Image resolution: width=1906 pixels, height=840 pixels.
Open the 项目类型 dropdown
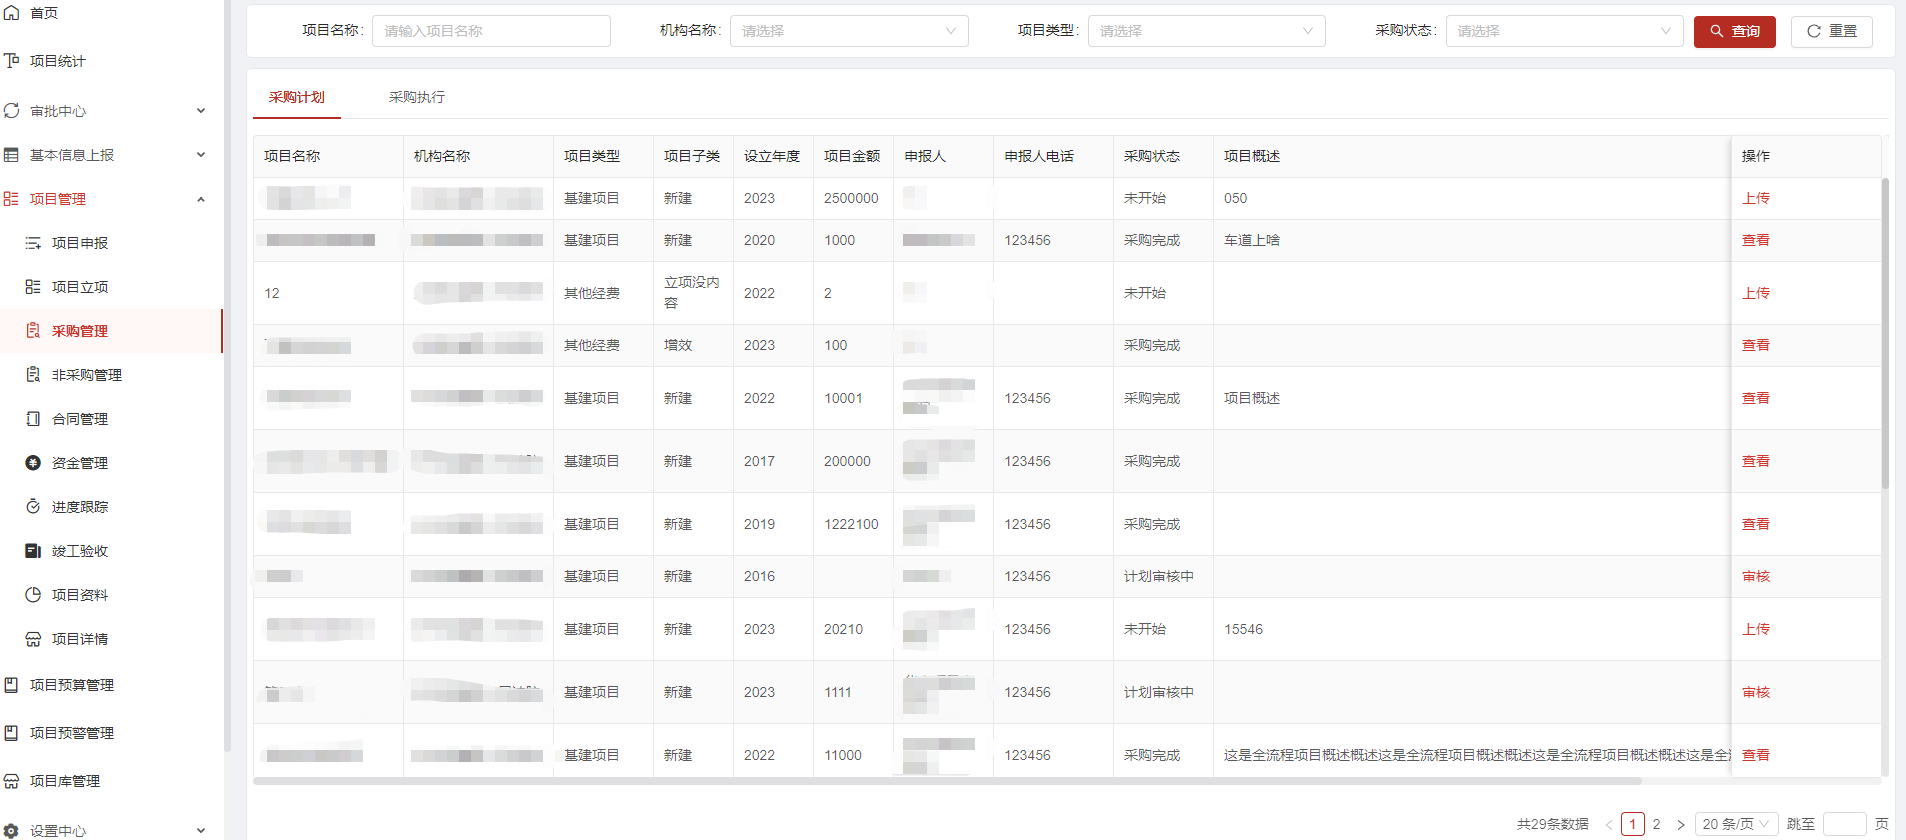(x=1207, y=31)
